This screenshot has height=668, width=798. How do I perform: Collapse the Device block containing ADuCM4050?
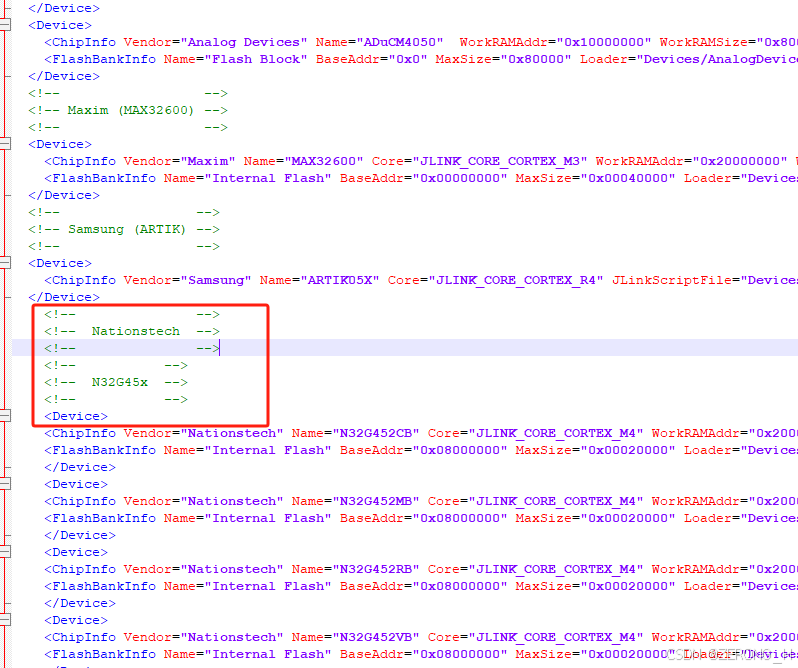(5, 24)
